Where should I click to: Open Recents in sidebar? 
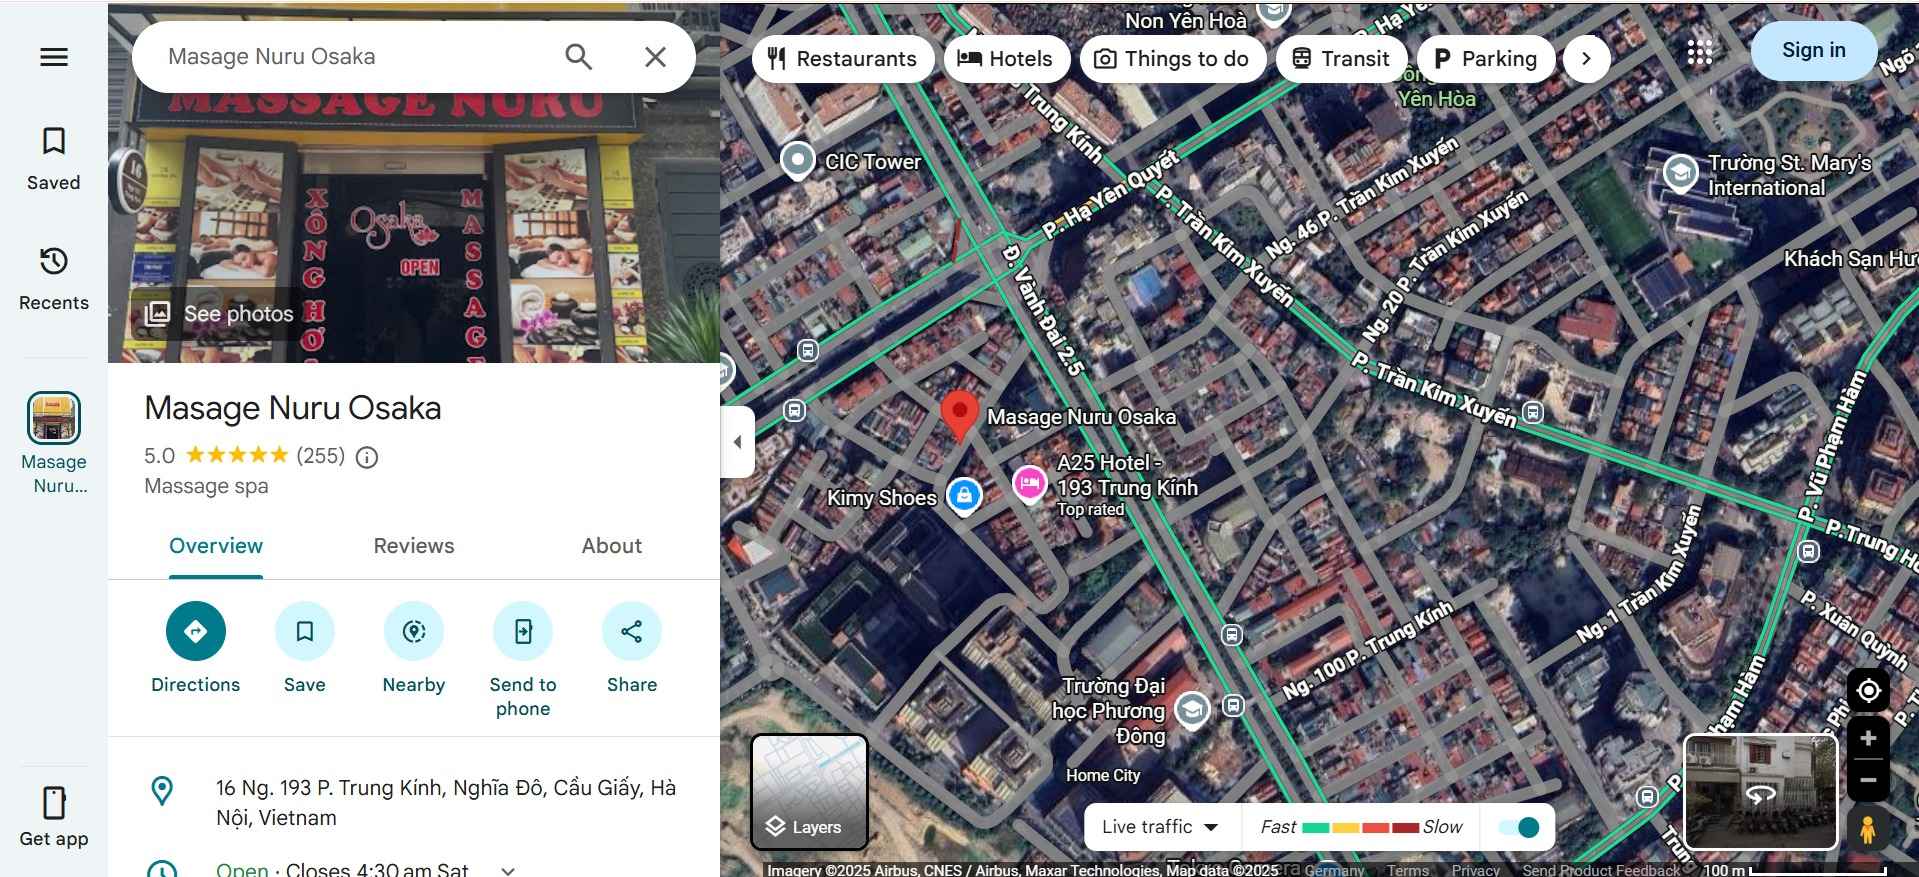54,279
